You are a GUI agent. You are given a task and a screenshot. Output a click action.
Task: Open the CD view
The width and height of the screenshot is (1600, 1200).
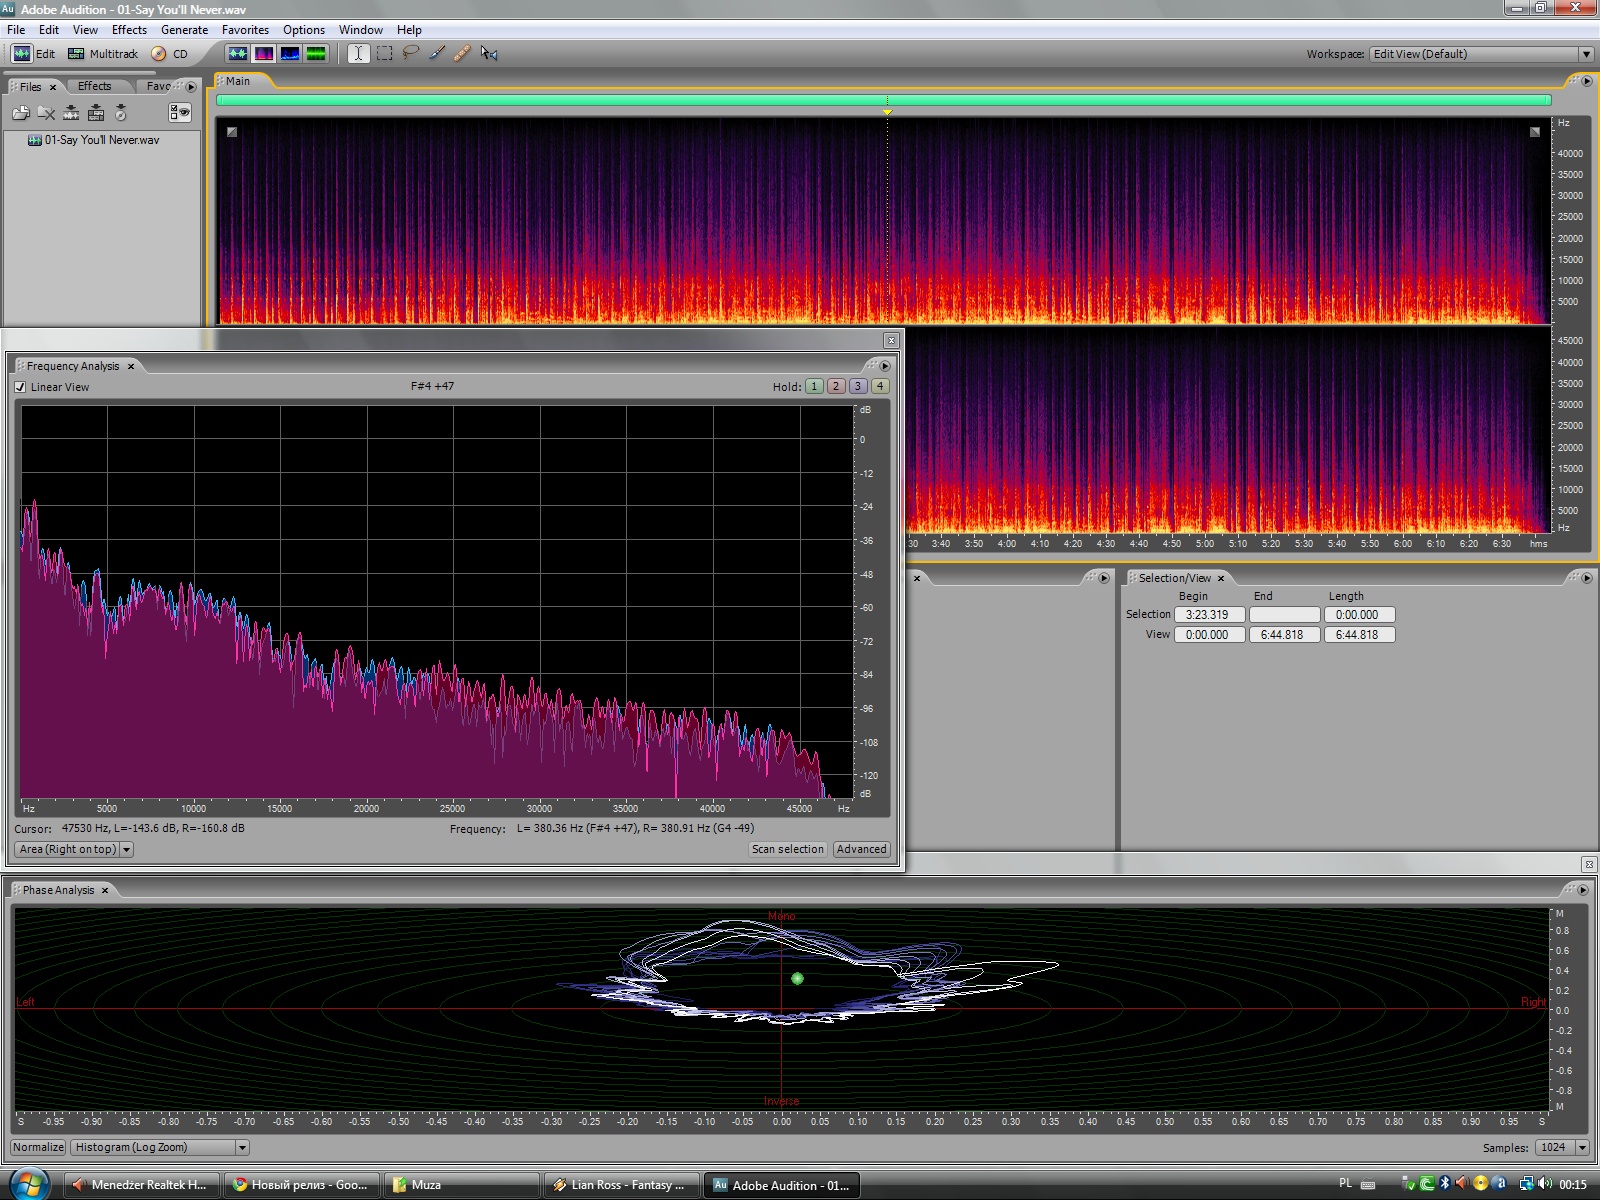tap(169, 54)
